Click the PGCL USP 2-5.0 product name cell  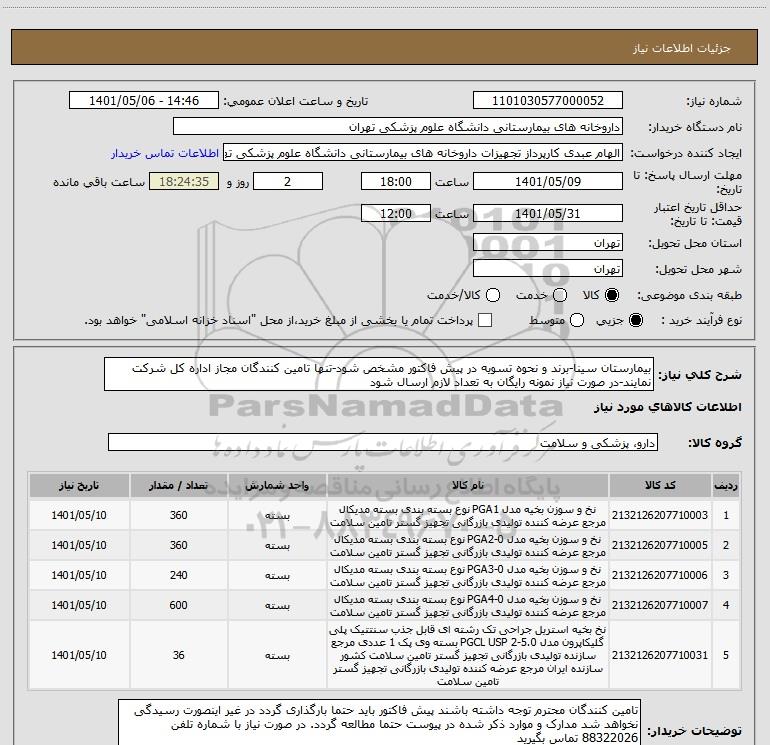tap(468, 655)
